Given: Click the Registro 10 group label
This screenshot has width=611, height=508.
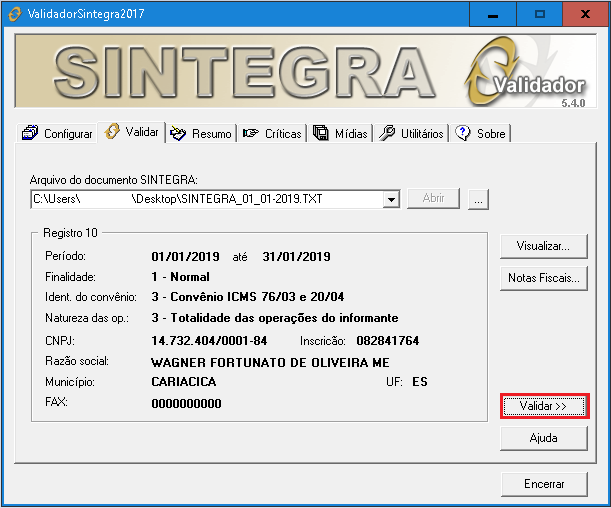Looking at the screenshot, I should (70, 233).
